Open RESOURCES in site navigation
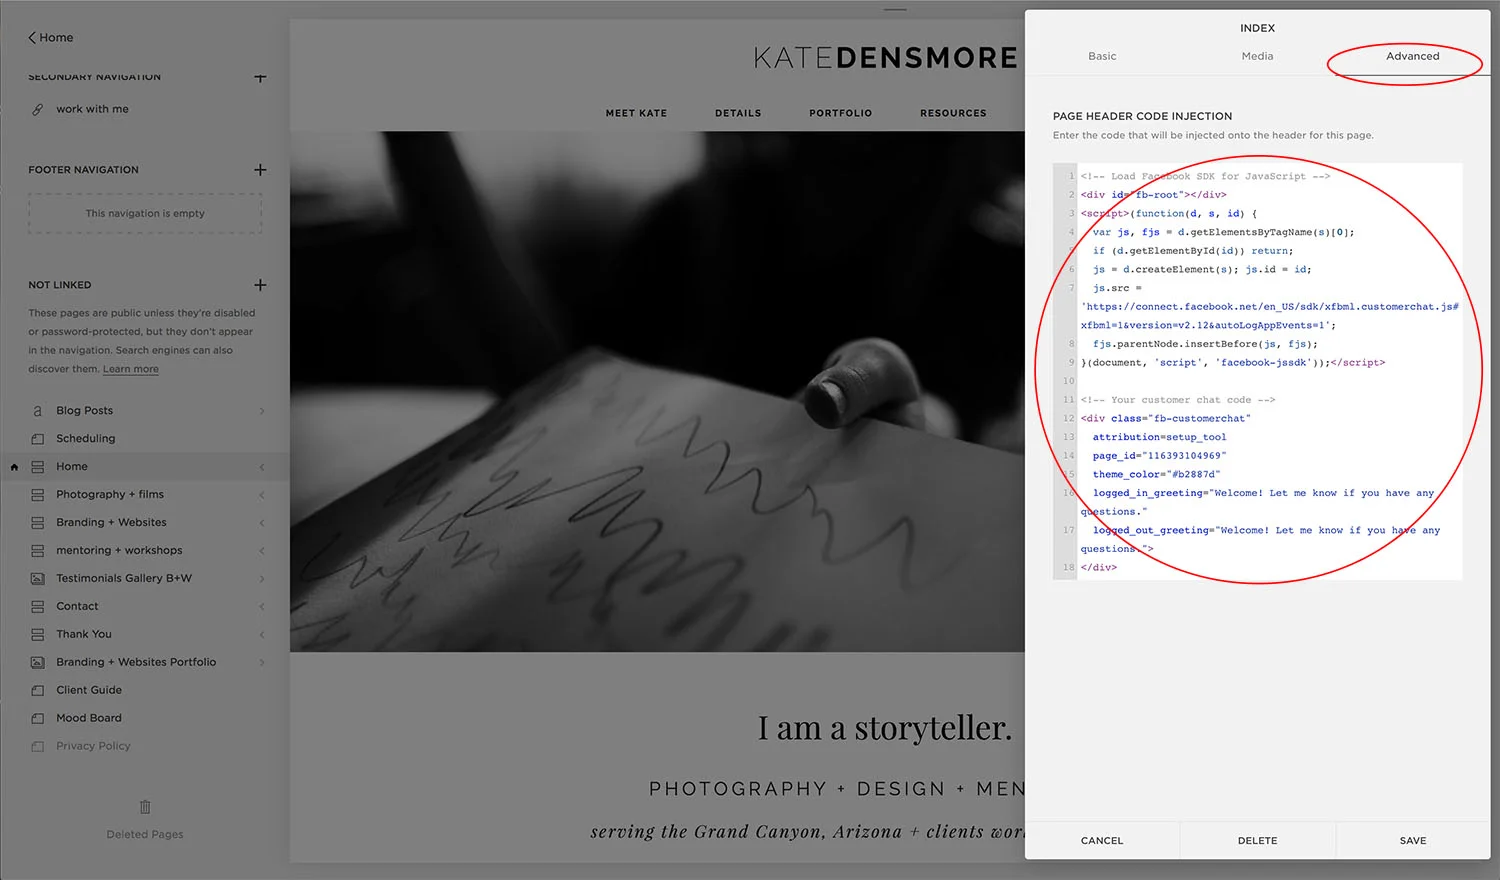The height and width of the screenshot is (880, 1500). click(x=953, y=114)
